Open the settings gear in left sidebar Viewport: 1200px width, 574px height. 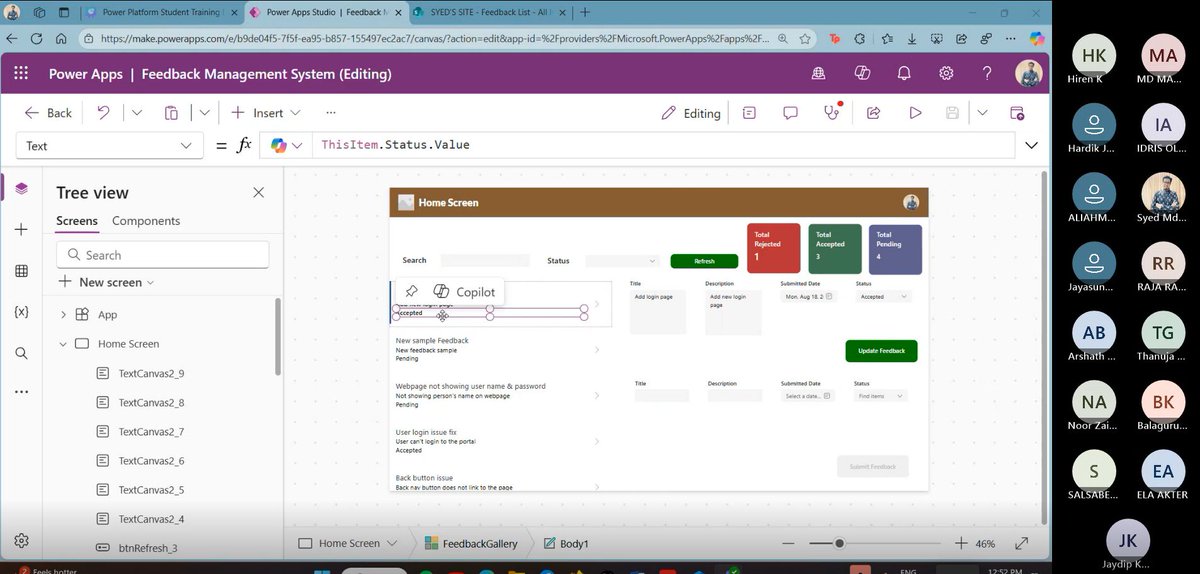coord(22,540)
